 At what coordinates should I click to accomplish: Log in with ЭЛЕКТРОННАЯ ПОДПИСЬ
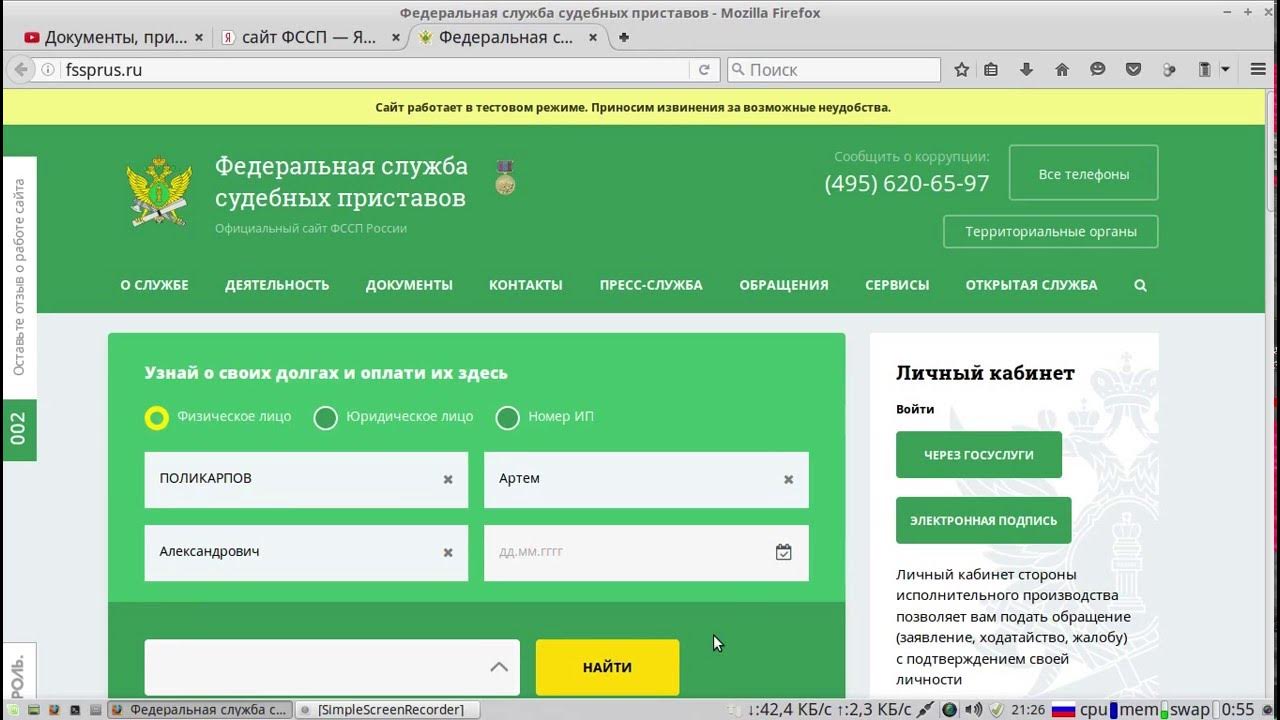point(983,520)
